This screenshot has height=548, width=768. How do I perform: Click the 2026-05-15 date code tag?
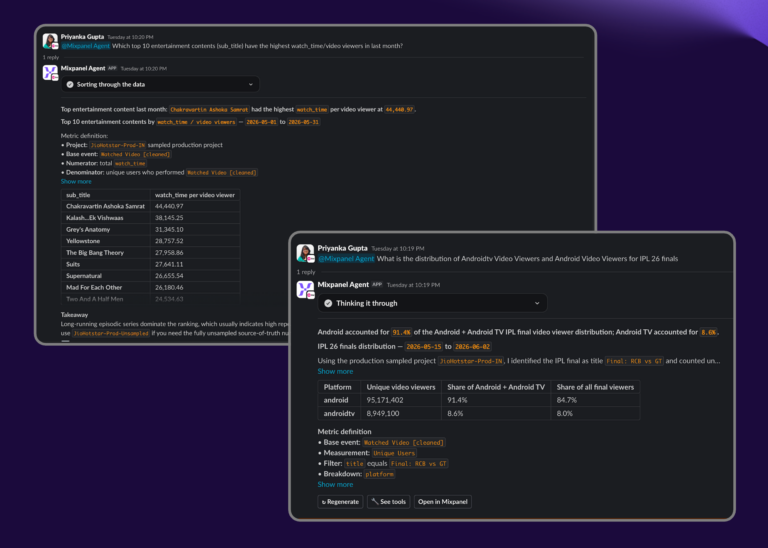(424, 346)
